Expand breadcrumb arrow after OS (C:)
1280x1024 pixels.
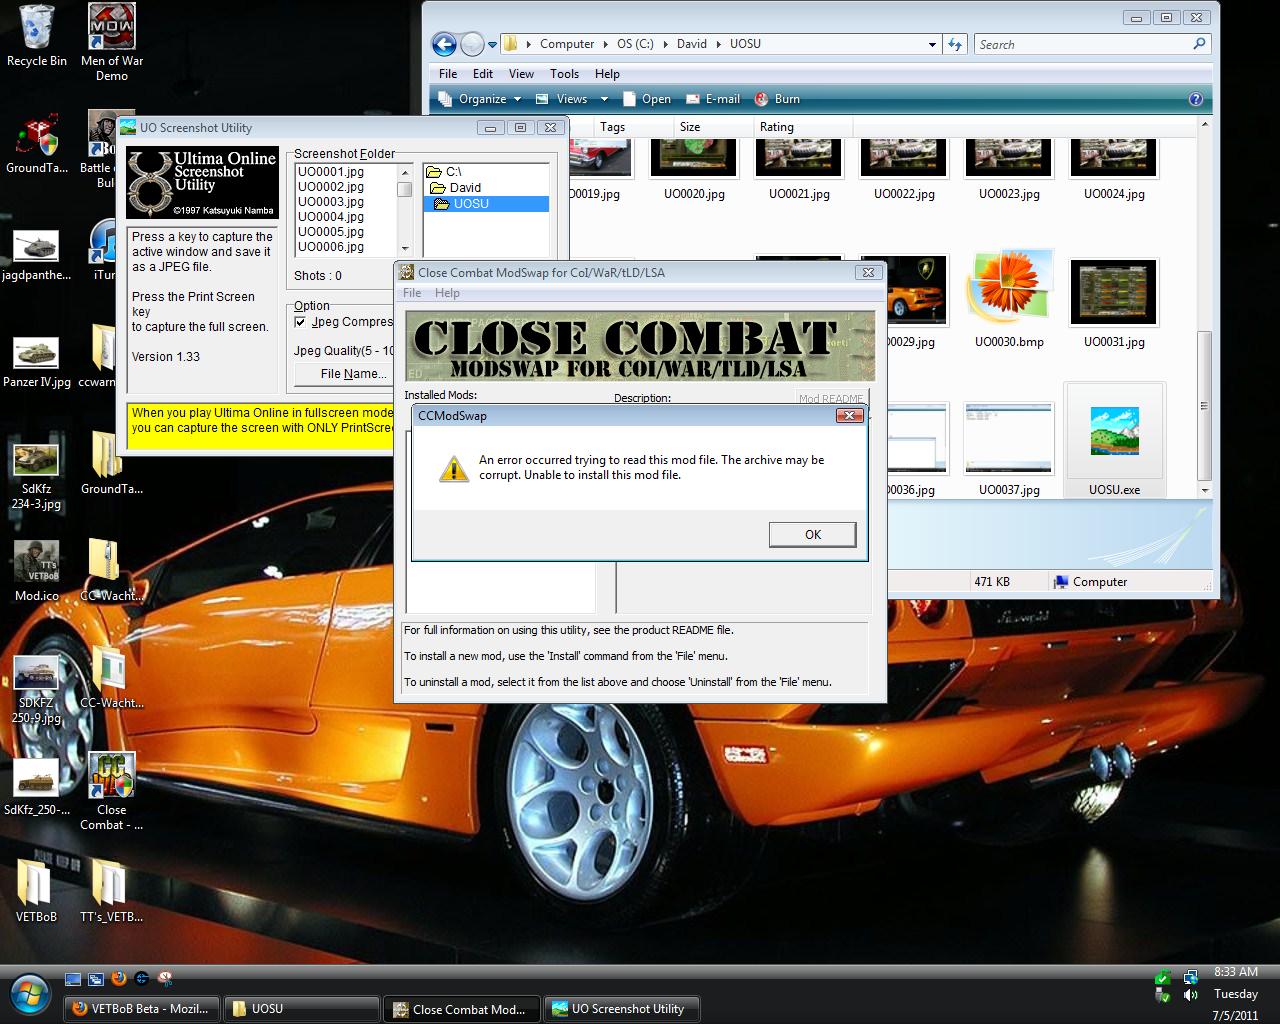click(665, 44)
